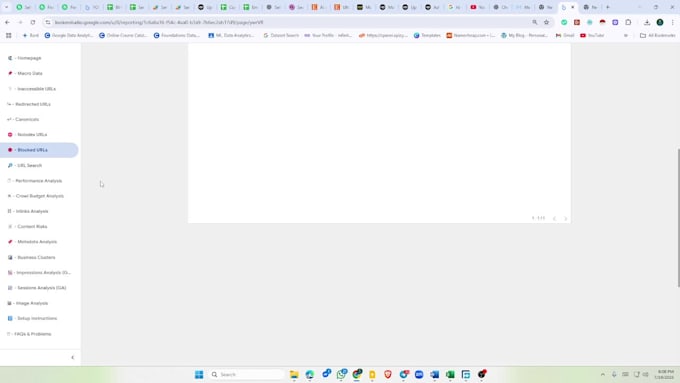Open a new browser tab
680x383 pixels.
[608, 7]
